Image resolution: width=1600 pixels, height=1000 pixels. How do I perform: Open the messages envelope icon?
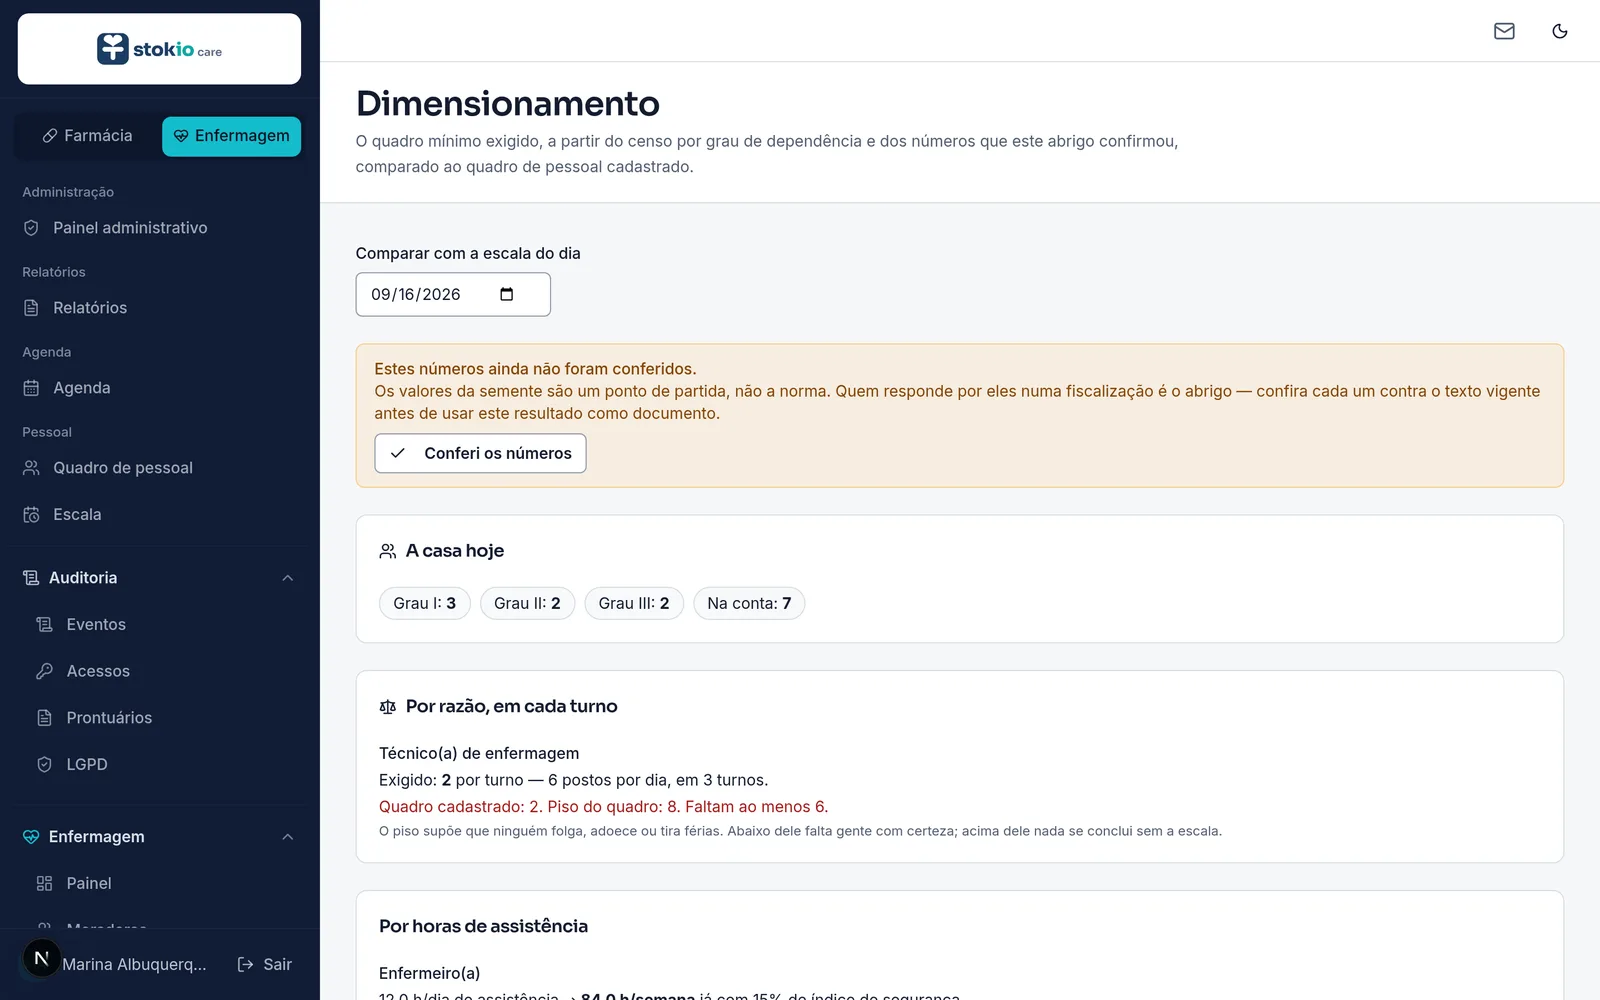tap(1504, 31)
